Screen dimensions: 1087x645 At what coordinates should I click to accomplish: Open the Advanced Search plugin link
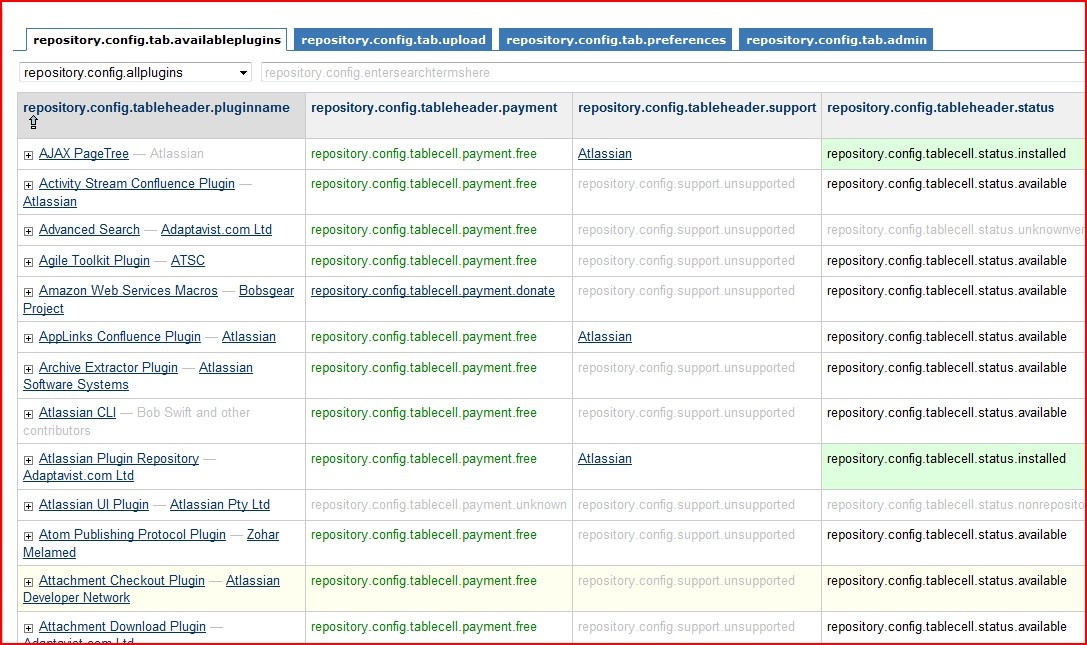[x=89, y=230]
